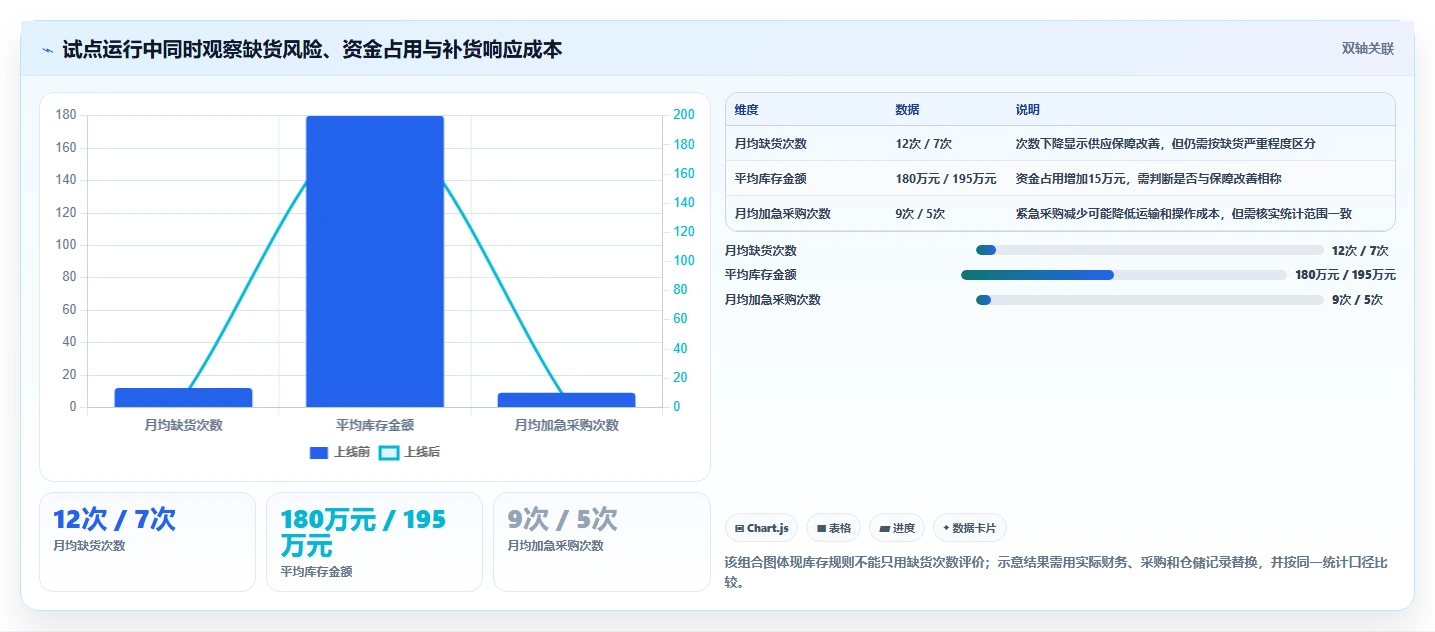
Task: Click the 月均加急采购次数 x-axis label
Action: tap(566, 425)
